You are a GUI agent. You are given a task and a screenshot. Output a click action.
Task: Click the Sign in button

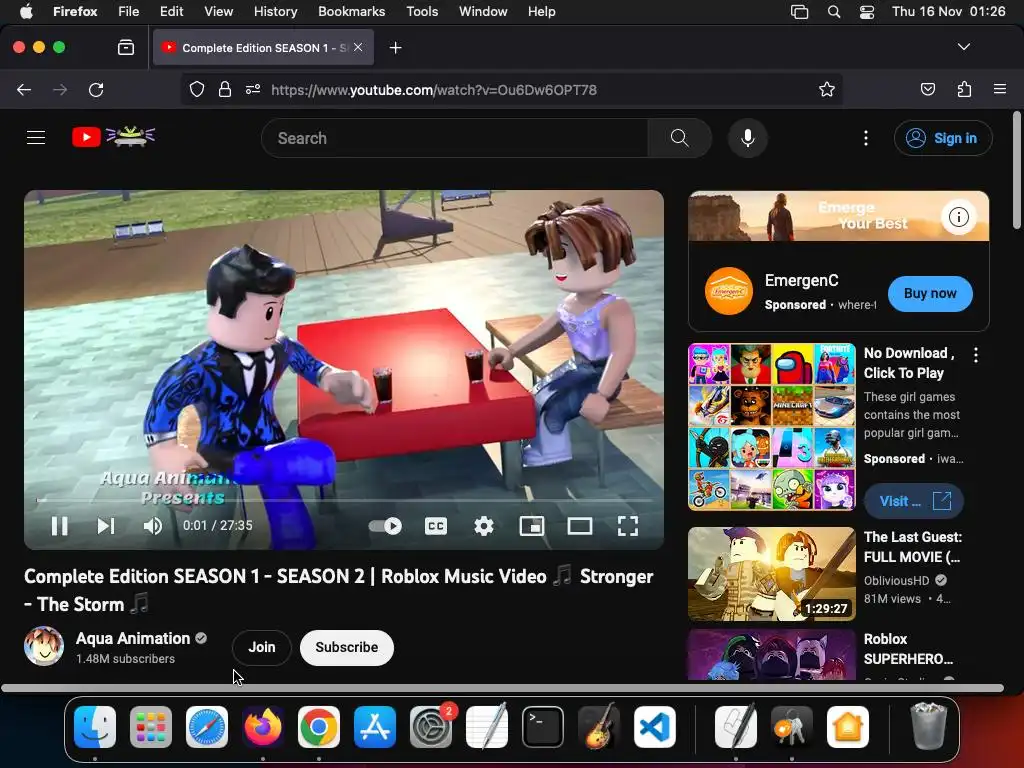click(x=943, y=138)
